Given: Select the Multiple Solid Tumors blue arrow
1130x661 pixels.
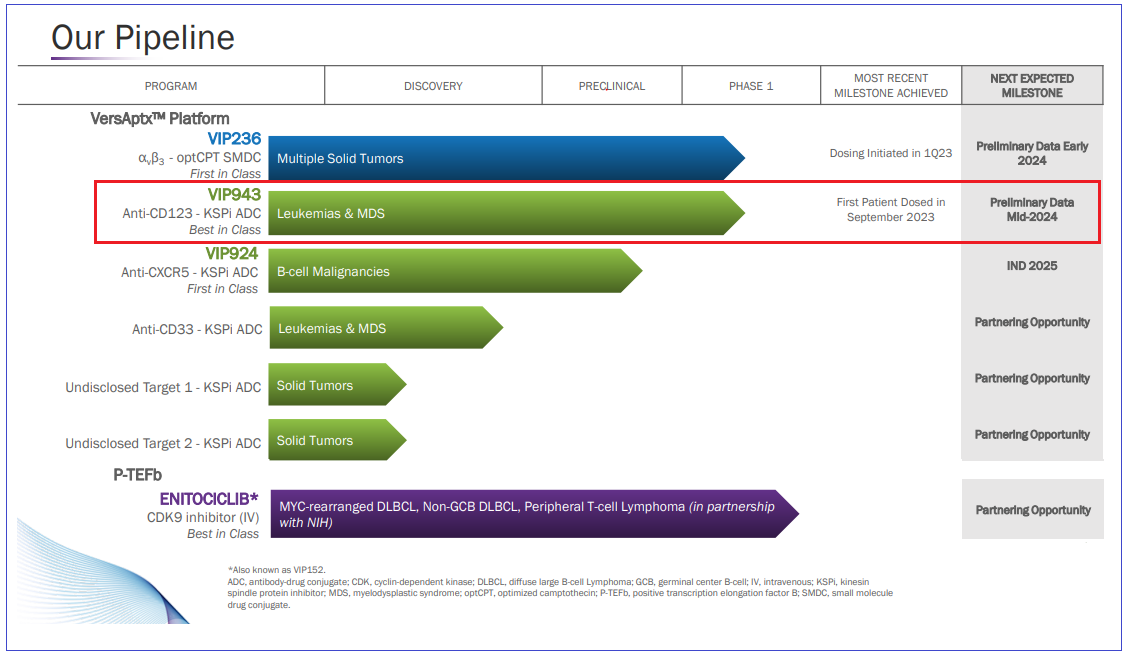Looking at the screenshot, I should point(500,158).
